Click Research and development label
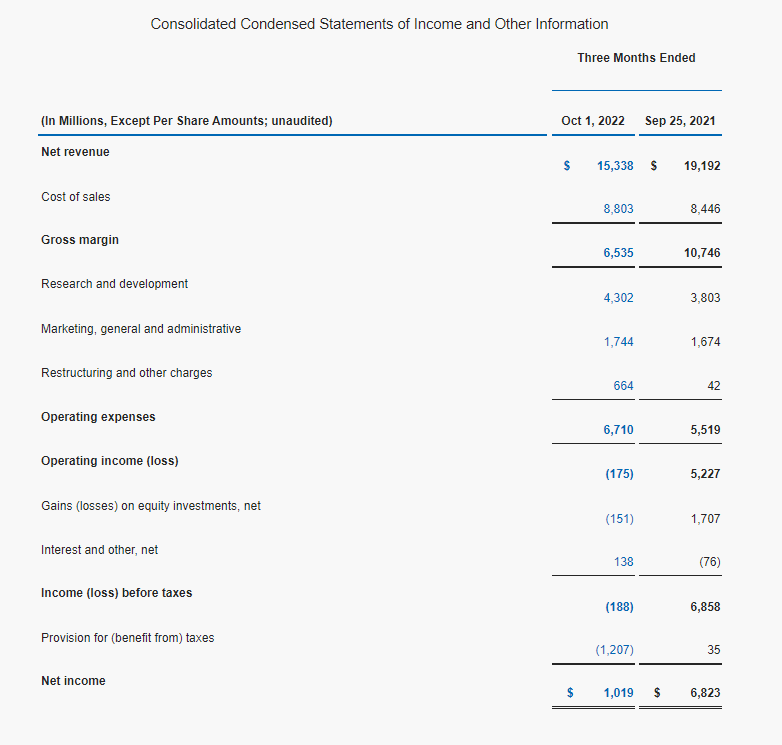782x745 pixels. click(x=114, y=284)
